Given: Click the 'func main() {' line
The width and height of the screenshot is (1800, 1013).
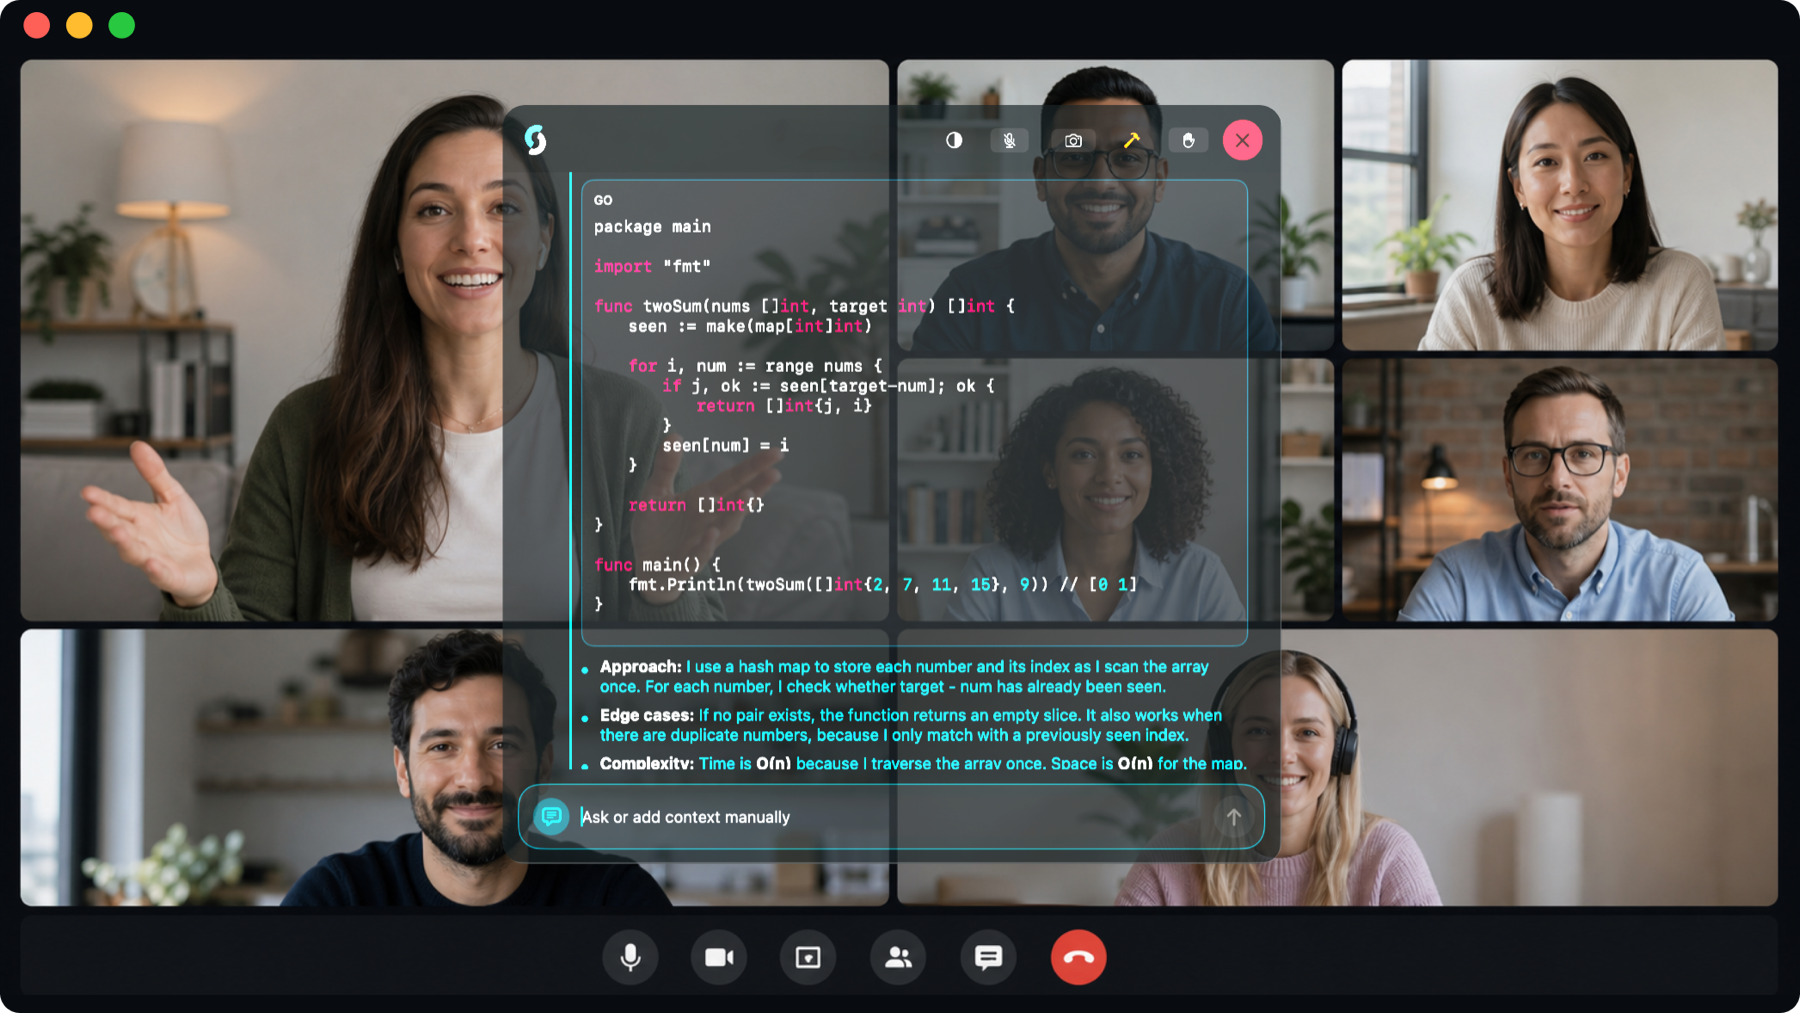Looking at the screenshot, I should click(657, 565).
